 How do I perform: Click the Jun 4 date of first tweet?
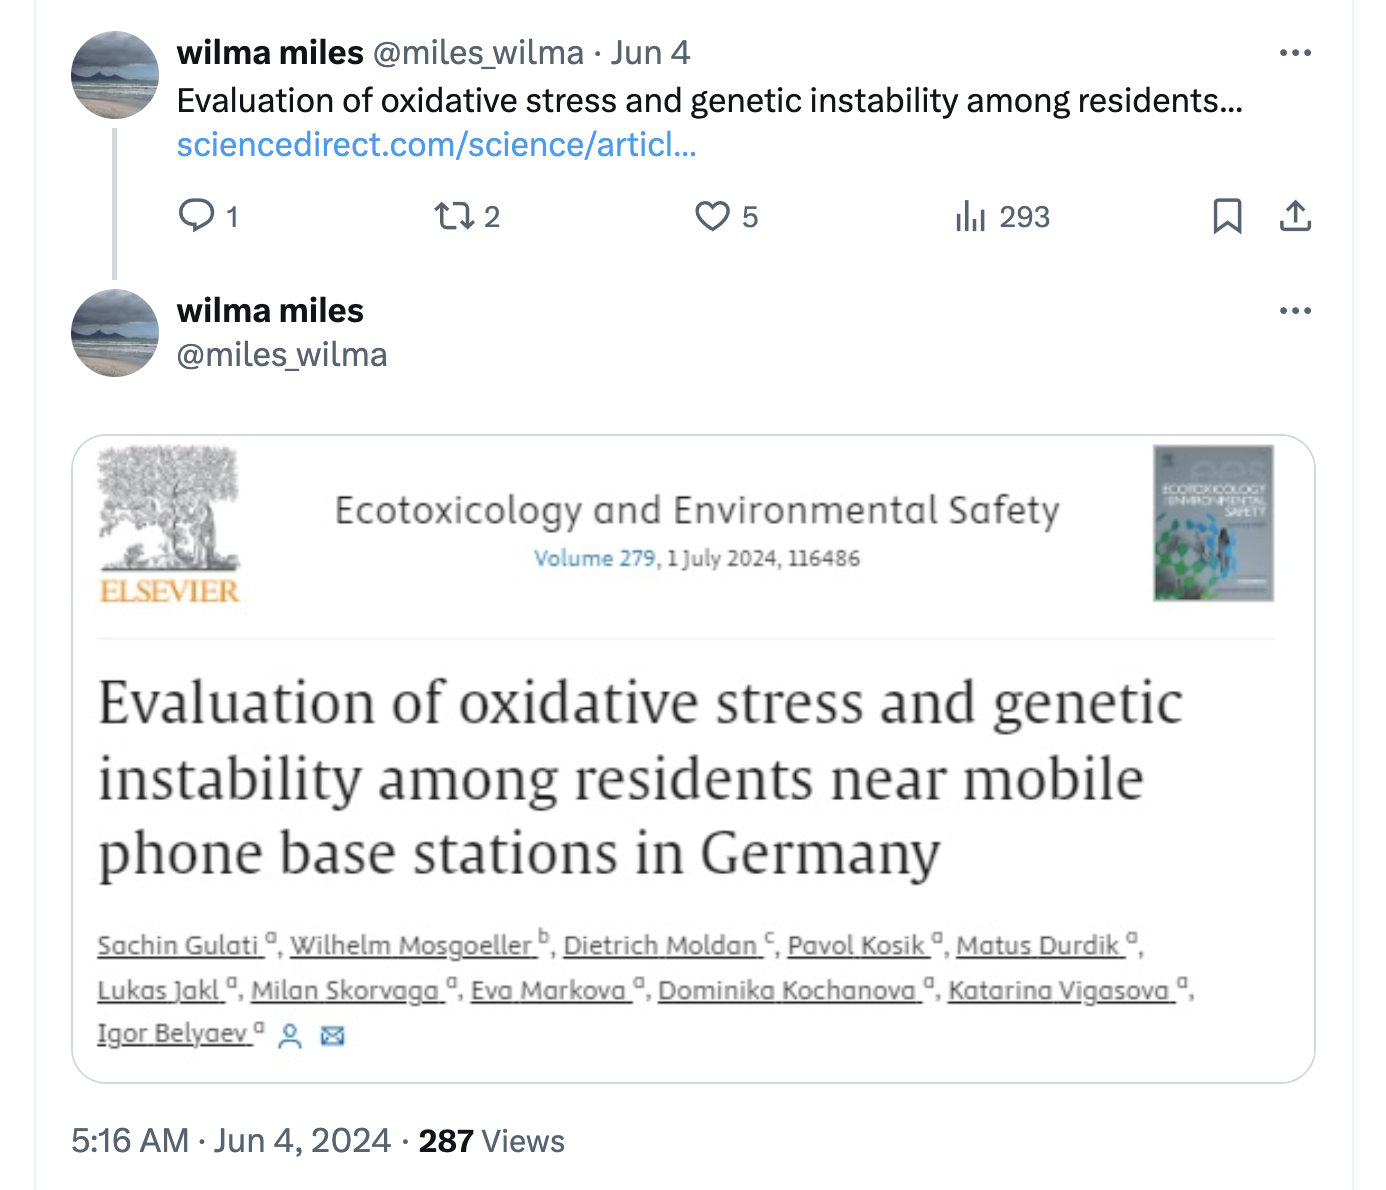650,52
